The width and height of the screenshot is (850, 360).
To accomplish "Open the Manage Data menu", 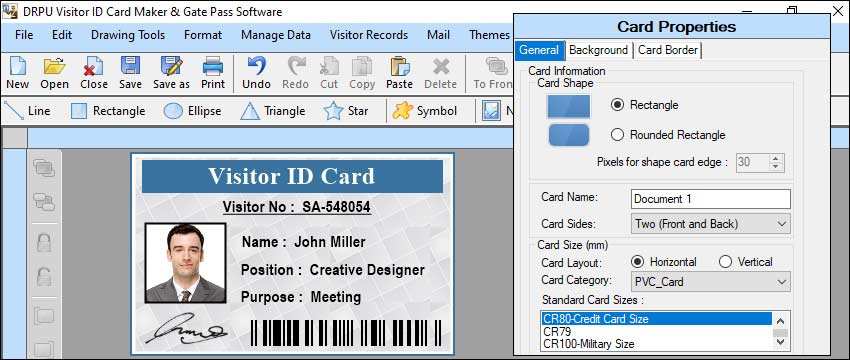I will click(x=276, y=35).
